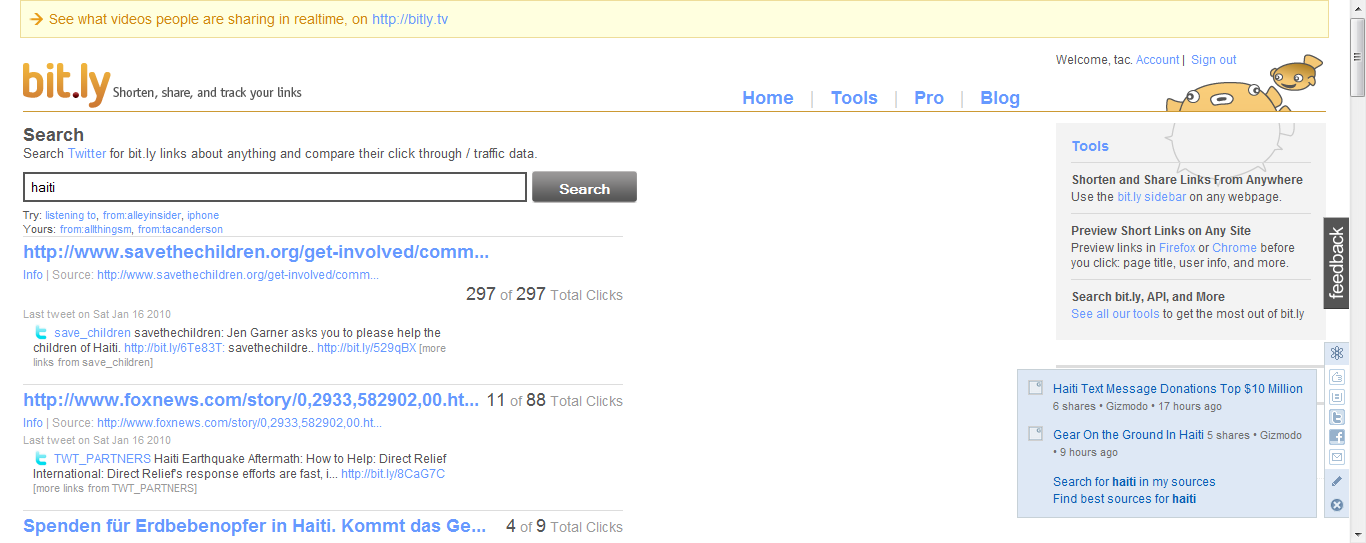Click the 4 of 9 Total Clicks count
Image resolution: width=1366 pixels, height=543 pixels.
click(564, 526)
